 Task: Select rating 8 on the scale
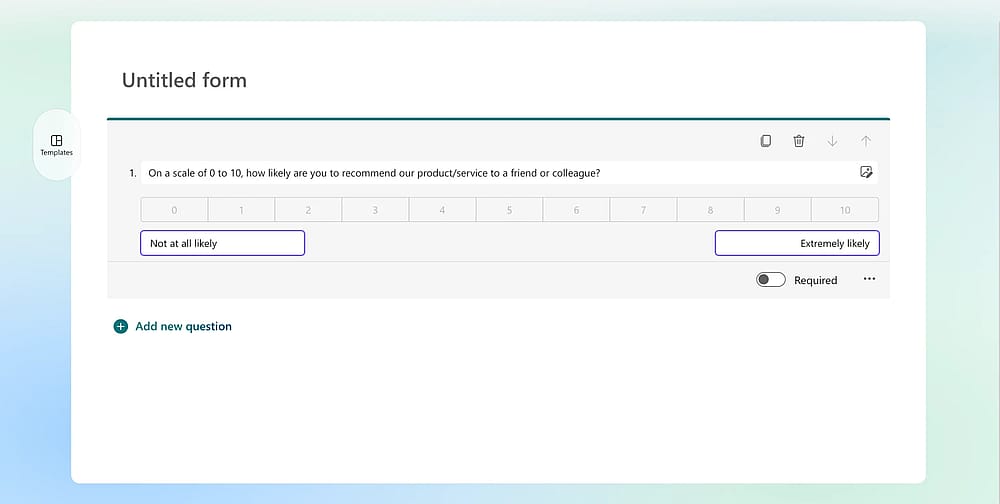(x=710, y=210)
